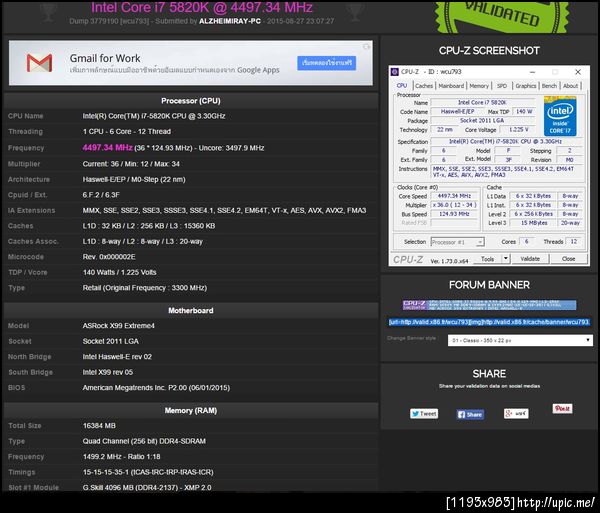Click the Threads count field in CPU-Z
This screenshot has height=513, width=600.
click(x=573, y=241)
